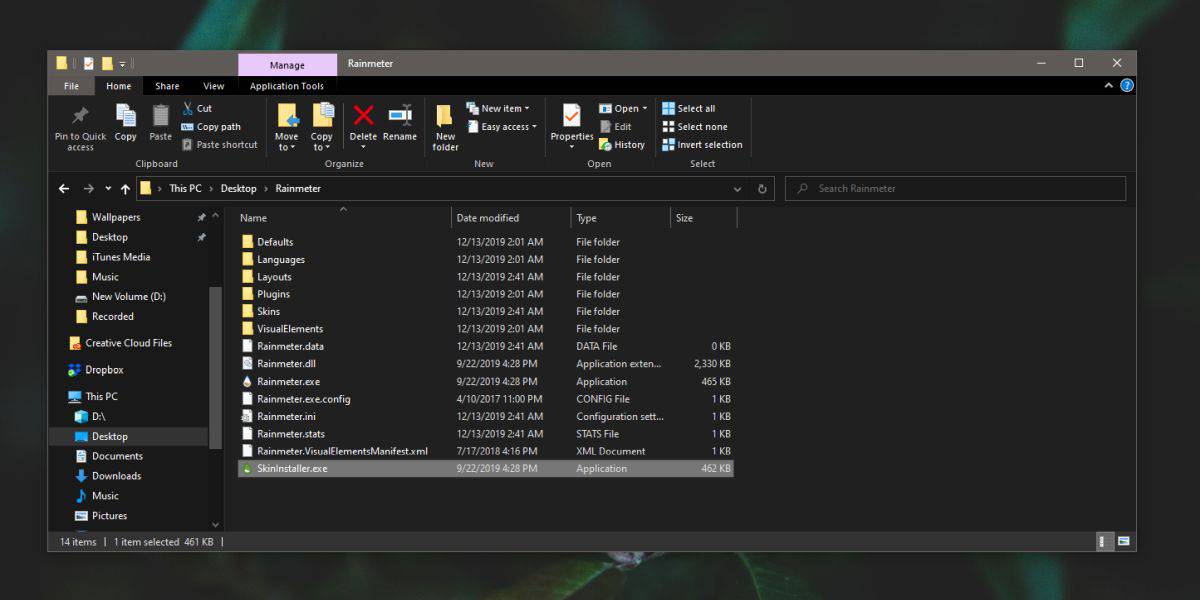Click Select all in the ribbon
1200x600 pixels.
click(x=689, y=109)
